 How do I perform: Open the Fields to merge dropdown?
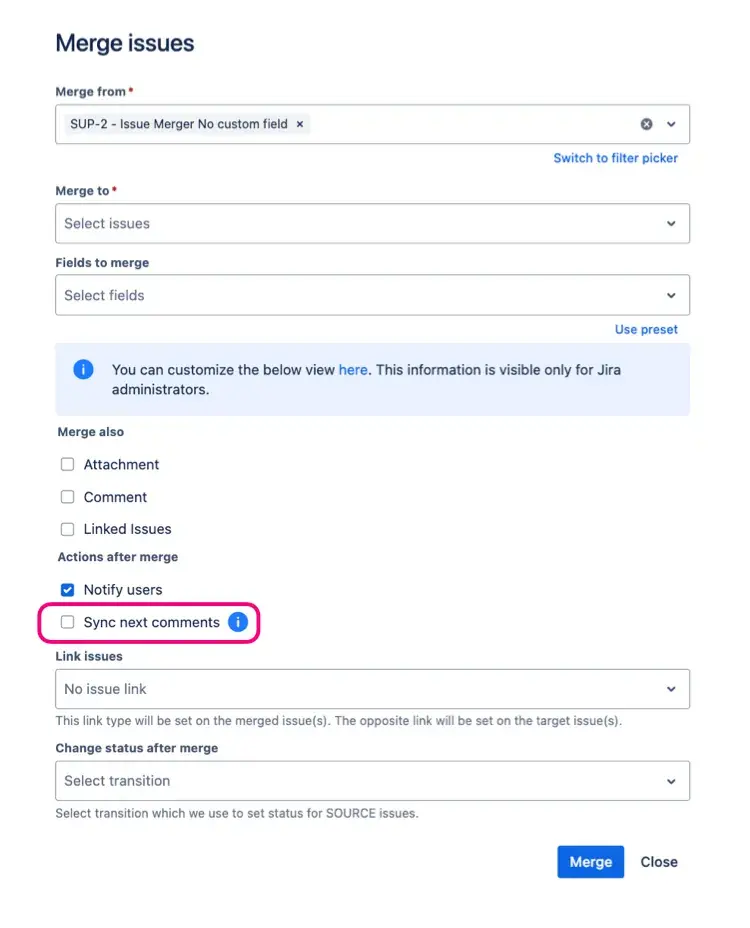coord(372,296)
